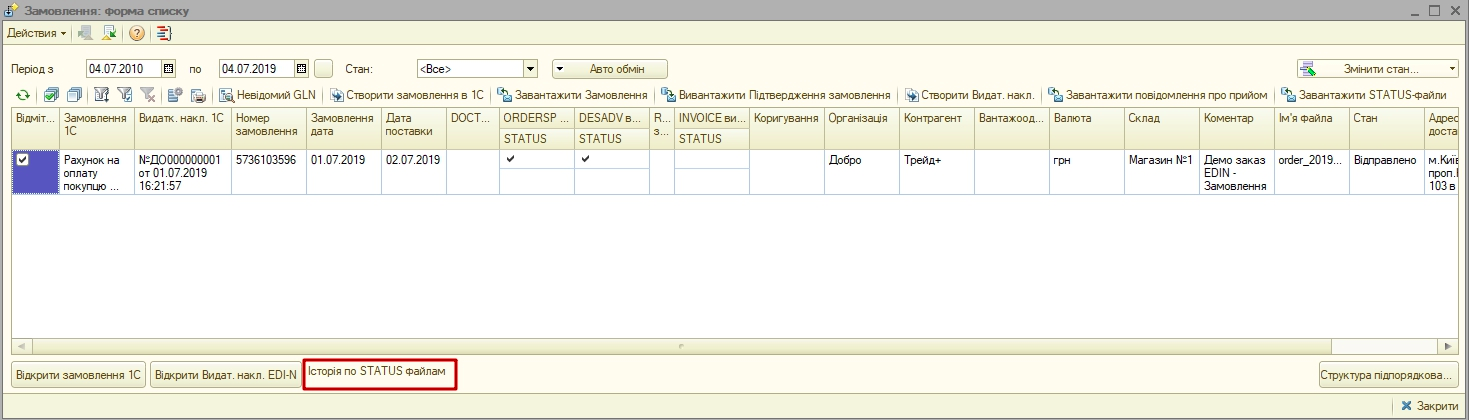
Task: Click the №ДО000000001 invoice cell
Action: [x=181, y=172]
